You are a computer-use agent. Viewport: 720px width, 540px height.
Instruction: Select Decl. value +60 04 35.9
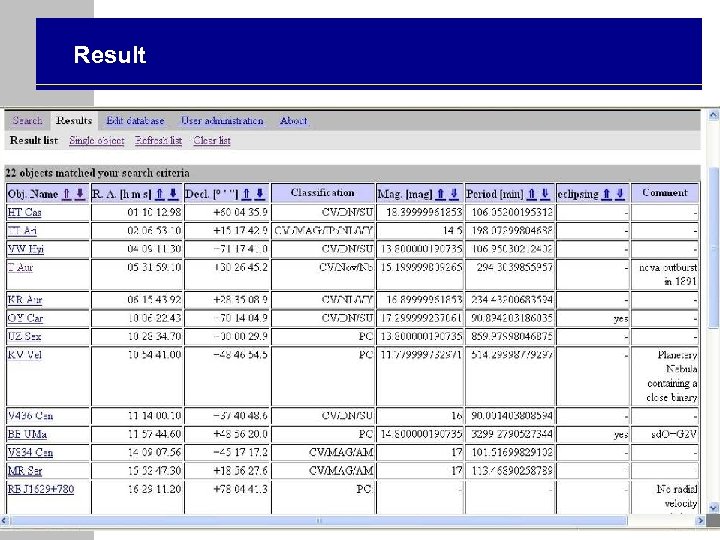(x=240, y=212)
